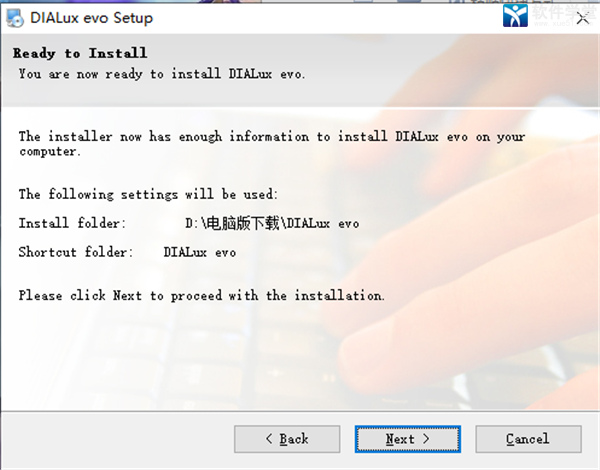Click the Shortcut folder value DIALux evo
600x470 pixels.
[200, 252]
